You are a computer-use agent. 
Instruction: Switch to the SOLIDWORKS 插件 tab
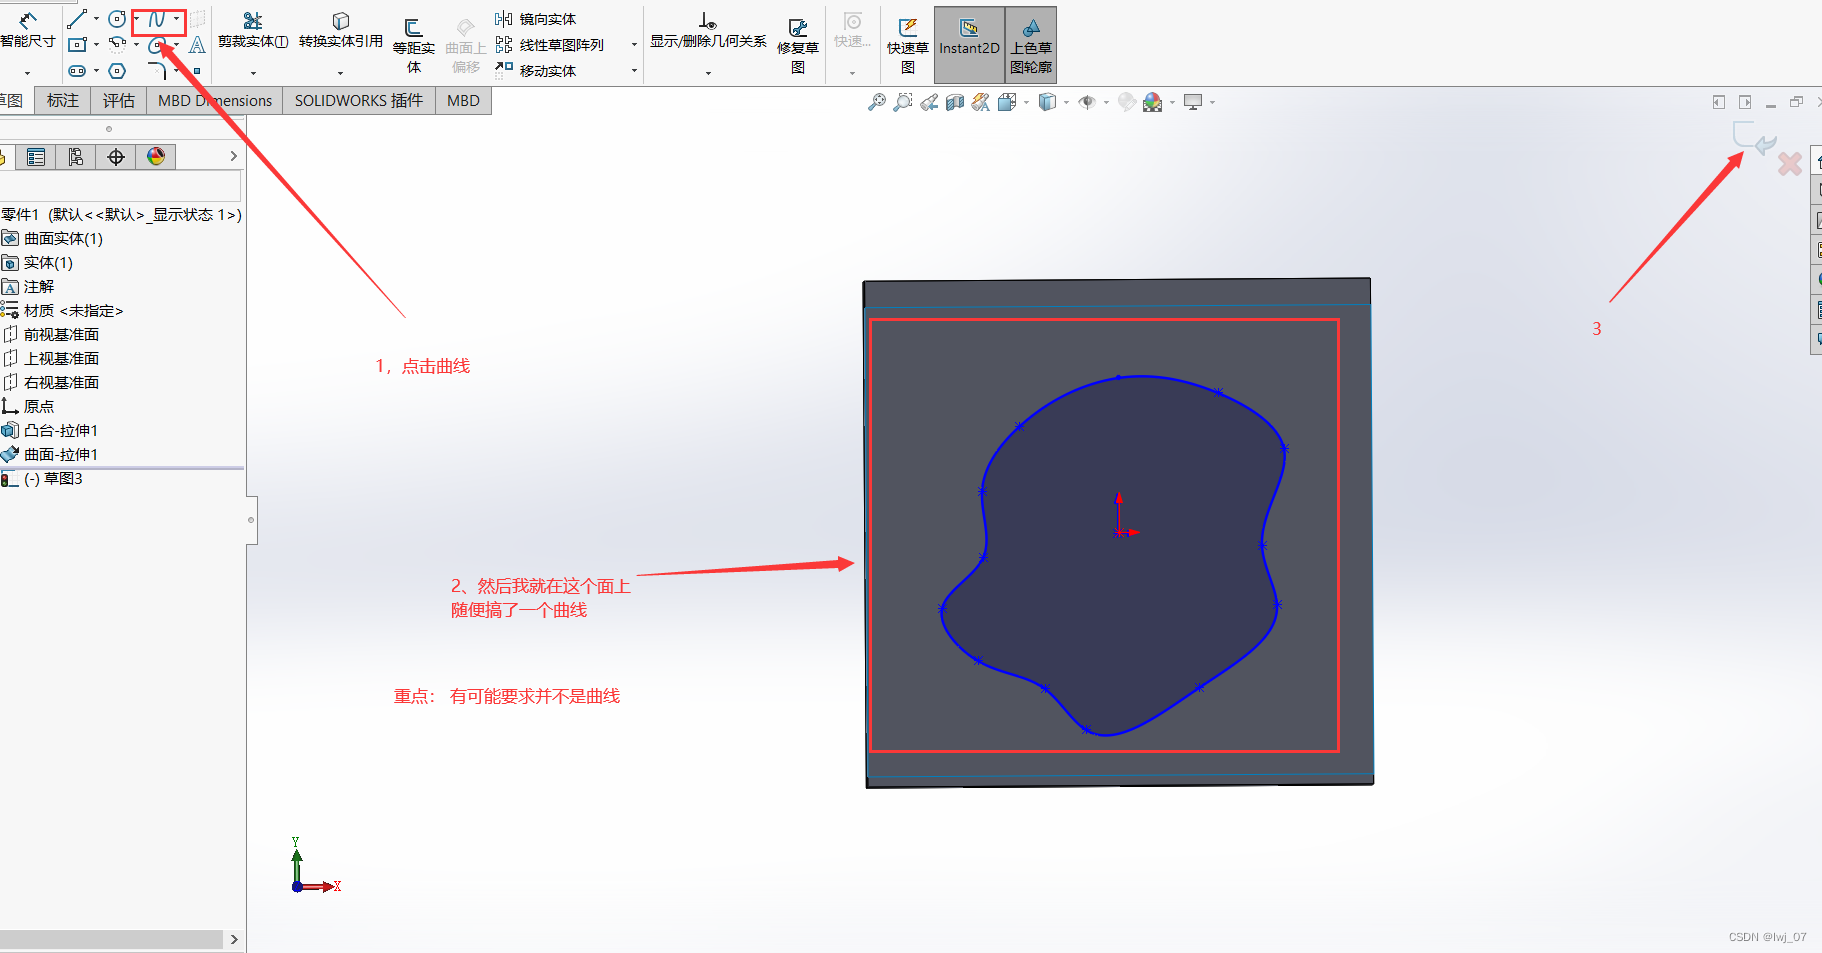[359, 101]
